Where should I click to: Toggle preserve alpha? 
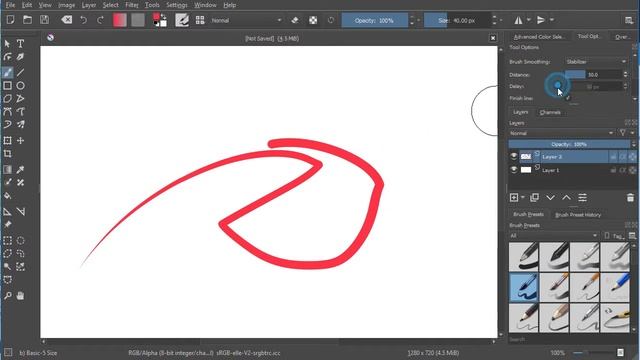click(313, 20)
